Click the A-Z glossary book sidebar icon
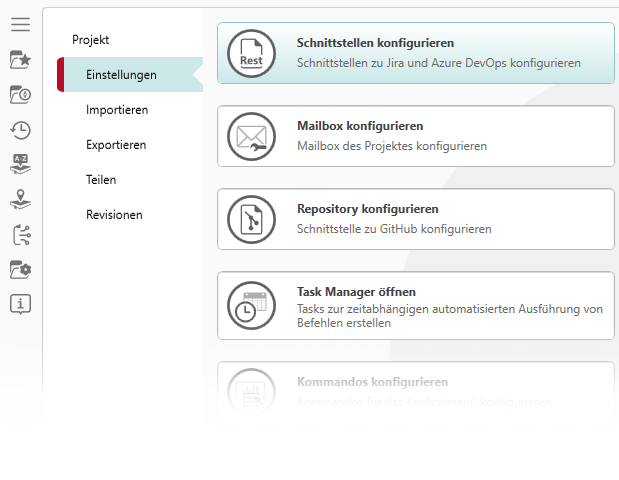Screen dimensions: 619x480 (21, 164)
